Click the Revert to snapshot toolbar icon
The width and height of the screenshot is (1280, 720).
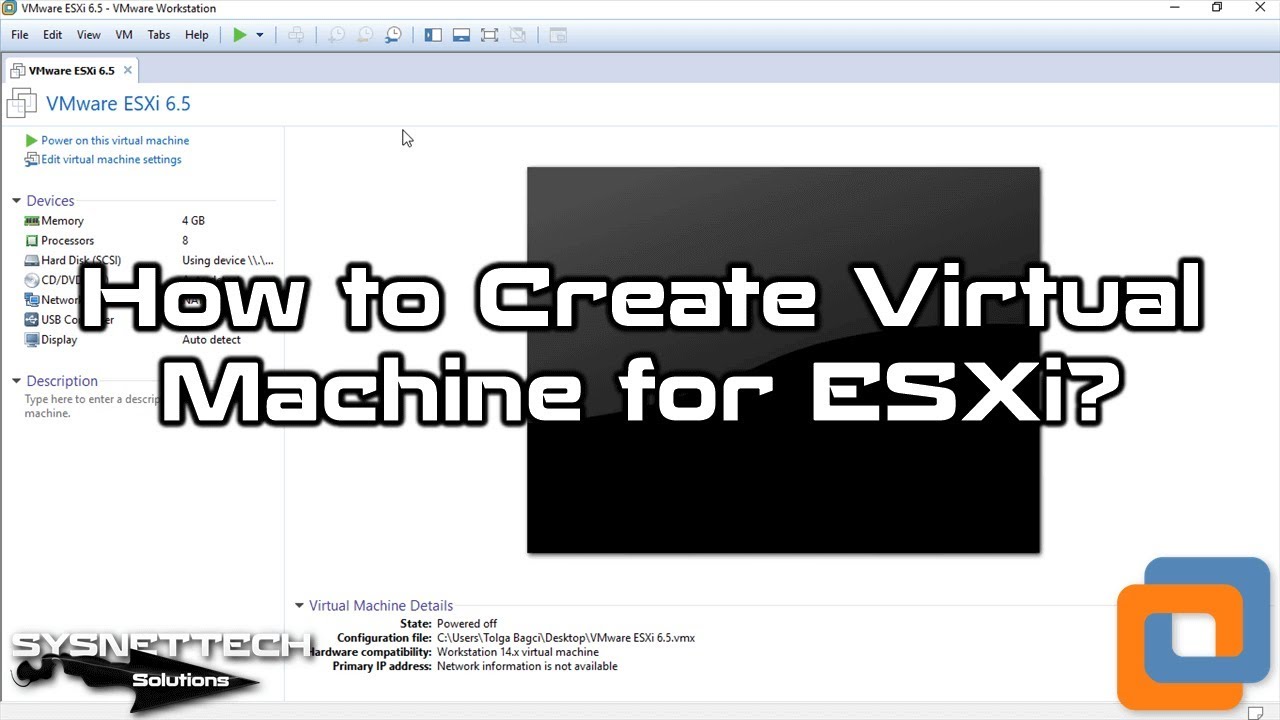point(365,35)
